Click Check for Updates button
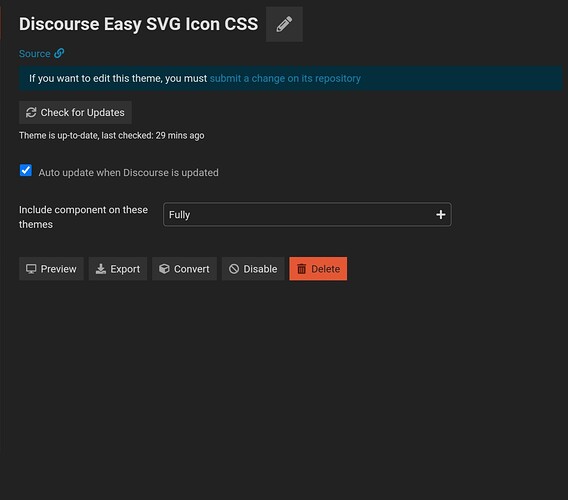This screenshot has width=568, height=500. click(75, 112)
